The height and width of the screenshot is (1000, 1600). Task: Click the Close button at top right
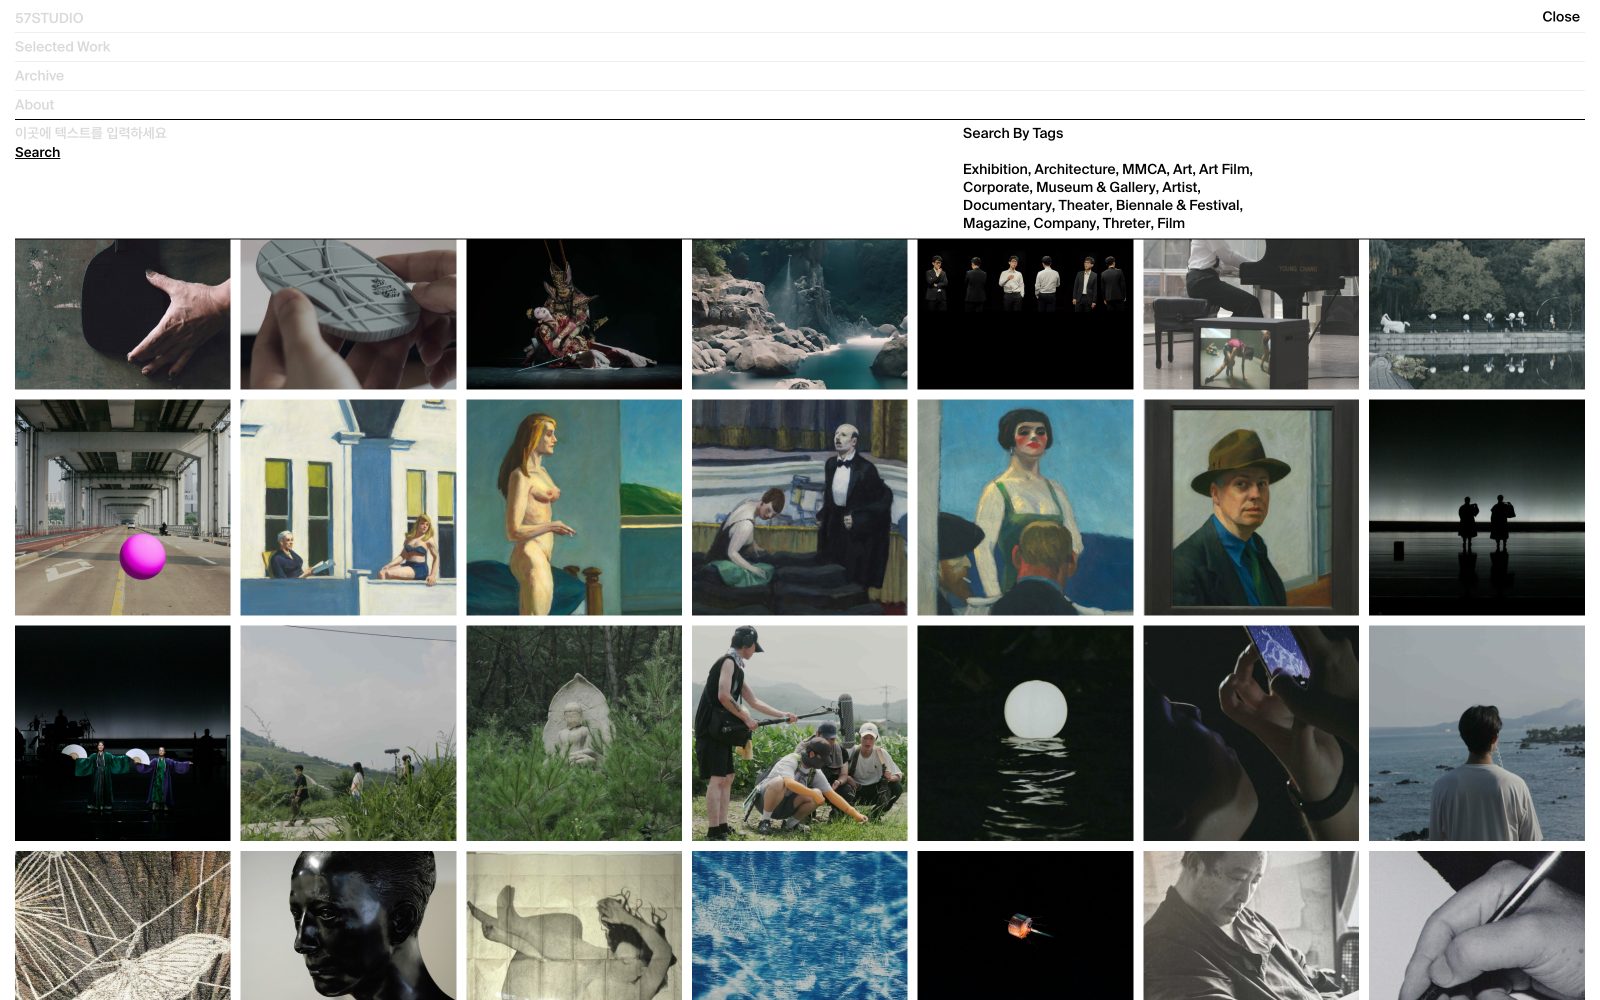(x=1560, y=17)
